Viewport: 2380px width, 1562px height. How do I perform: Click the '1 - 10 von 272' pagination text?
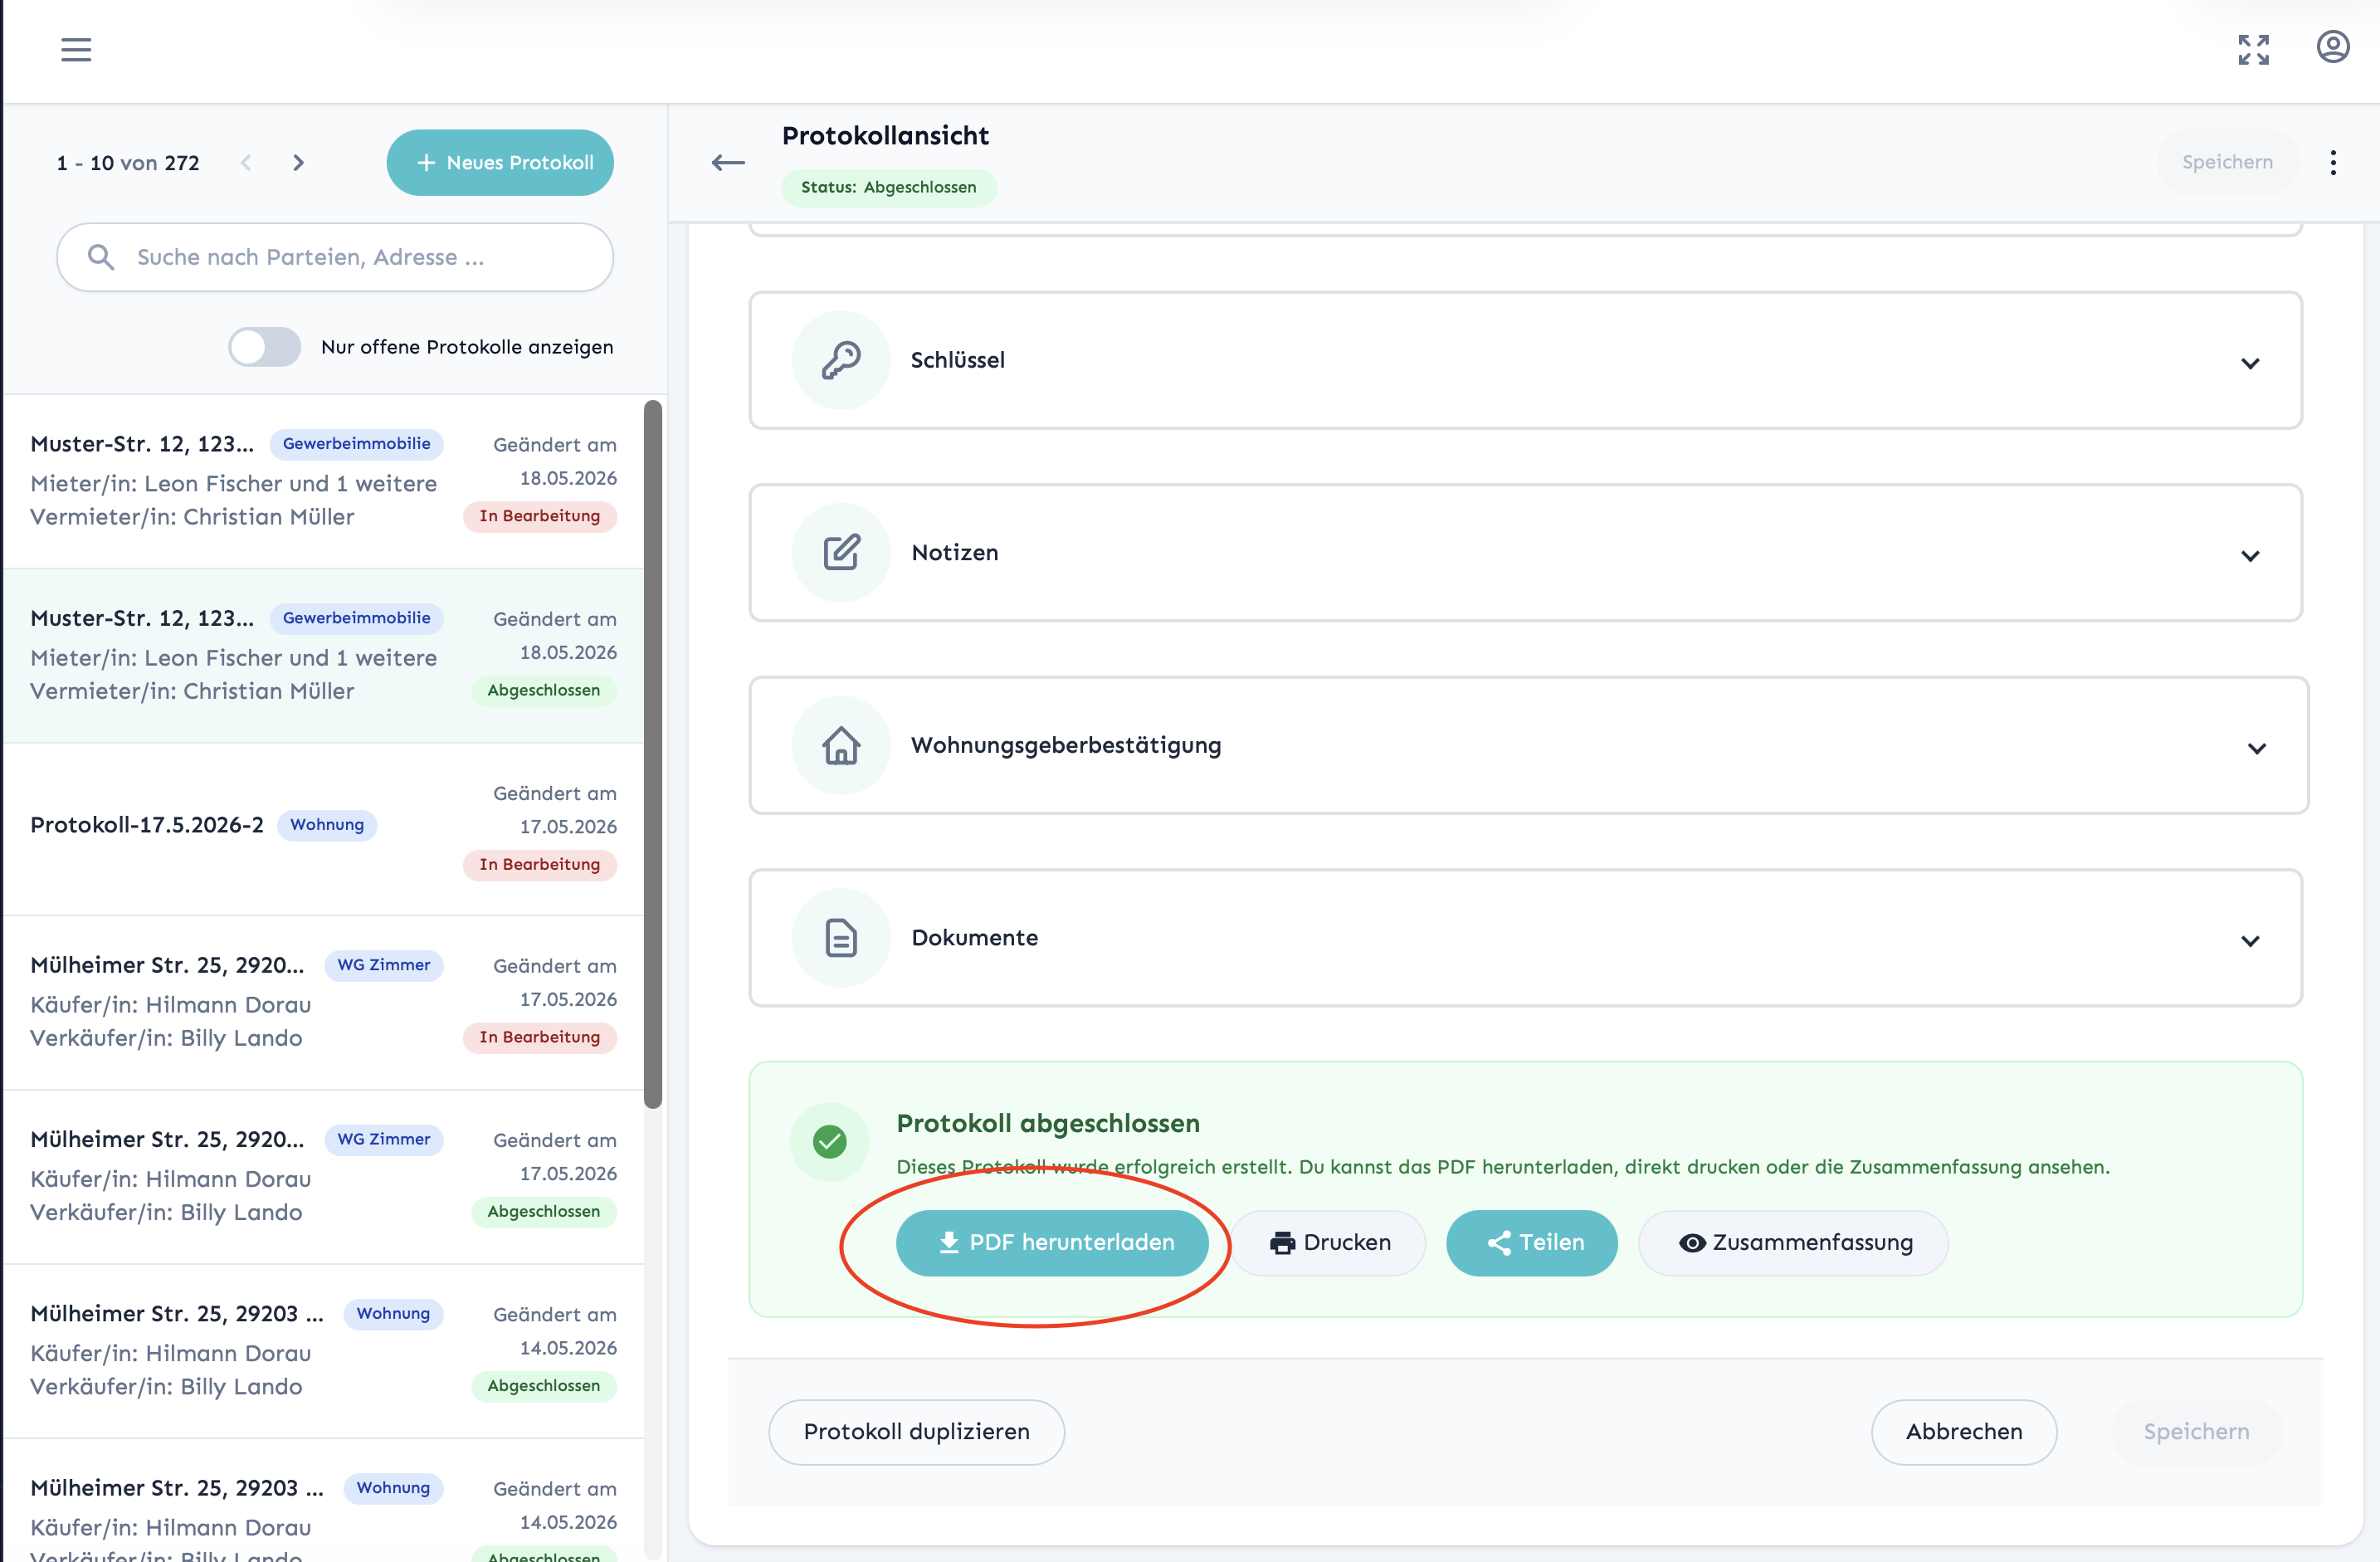(x=128, y=162)
